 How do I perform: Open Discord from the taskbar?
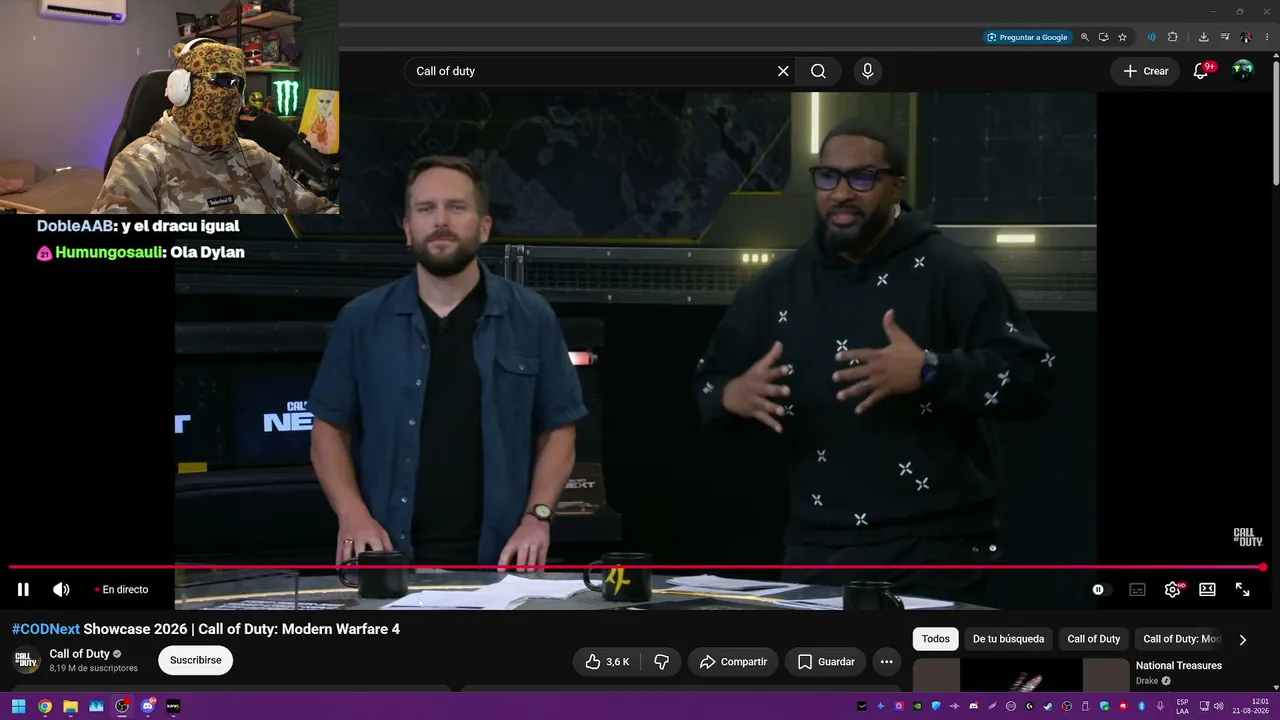coord(148,706)
